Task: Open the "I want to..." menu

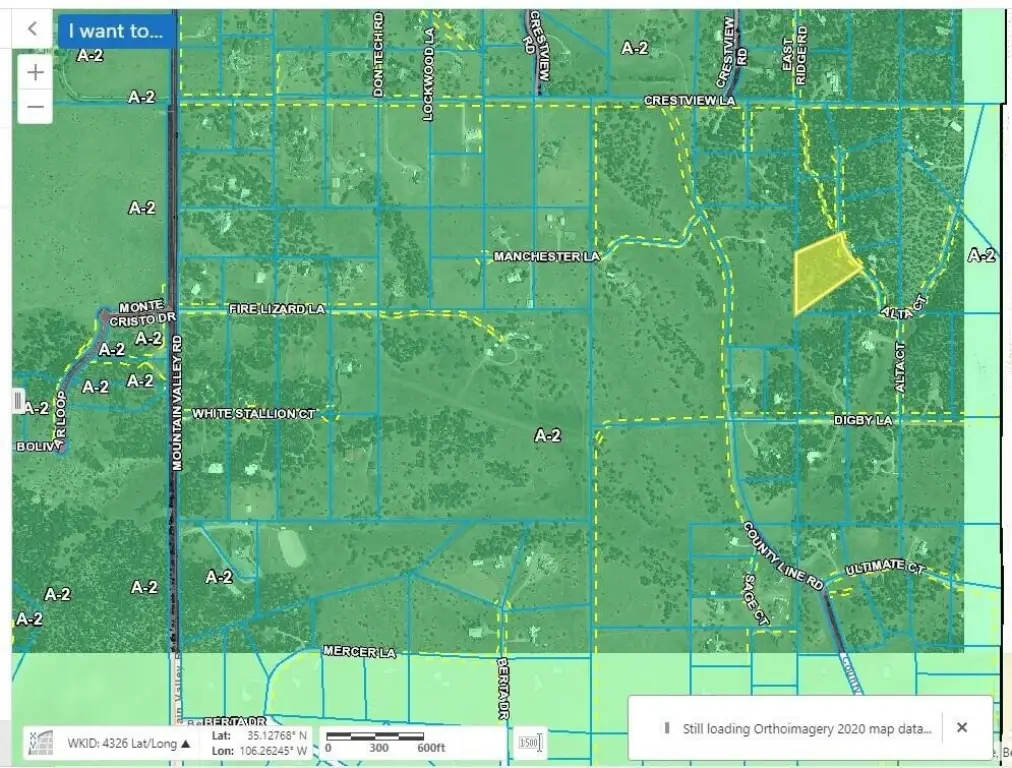Action: pos(117,31)
